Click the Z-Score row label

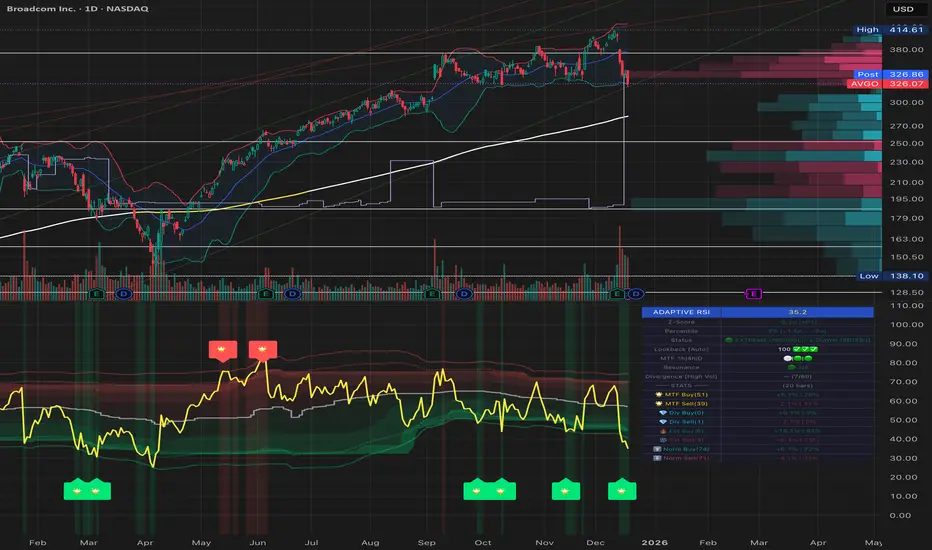681,322
